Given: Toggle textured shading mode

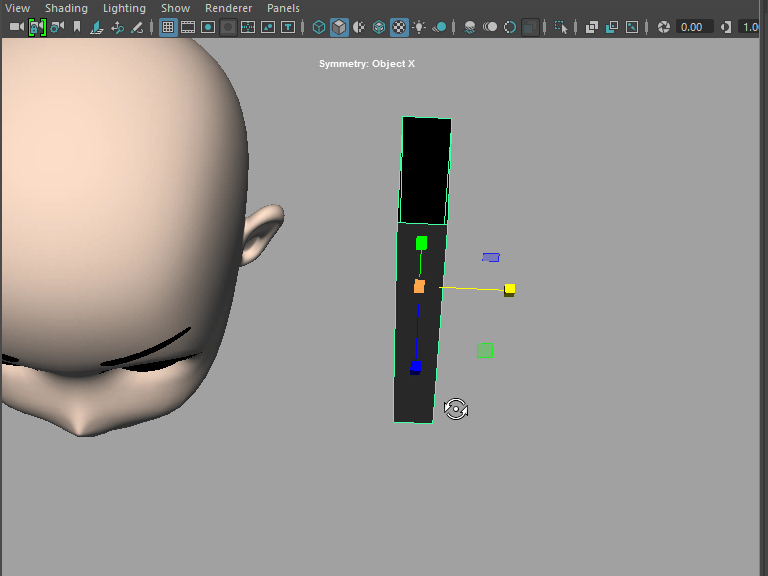Looking at the screenshot, I should click(x=399, y=27).
